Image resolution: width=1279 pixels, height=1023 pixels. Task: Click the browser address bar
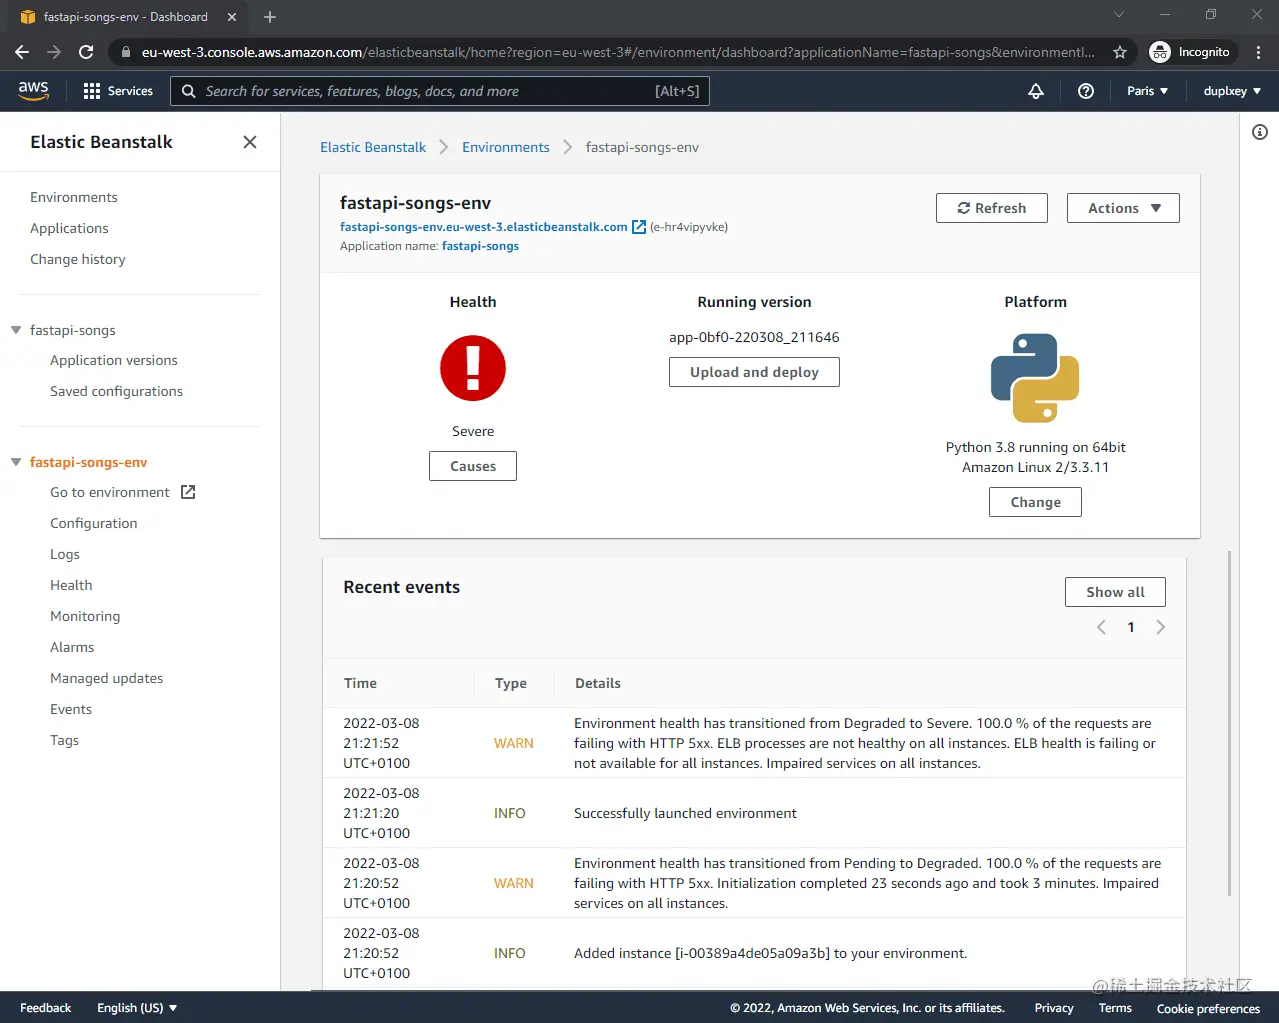[x=617, y=52]
